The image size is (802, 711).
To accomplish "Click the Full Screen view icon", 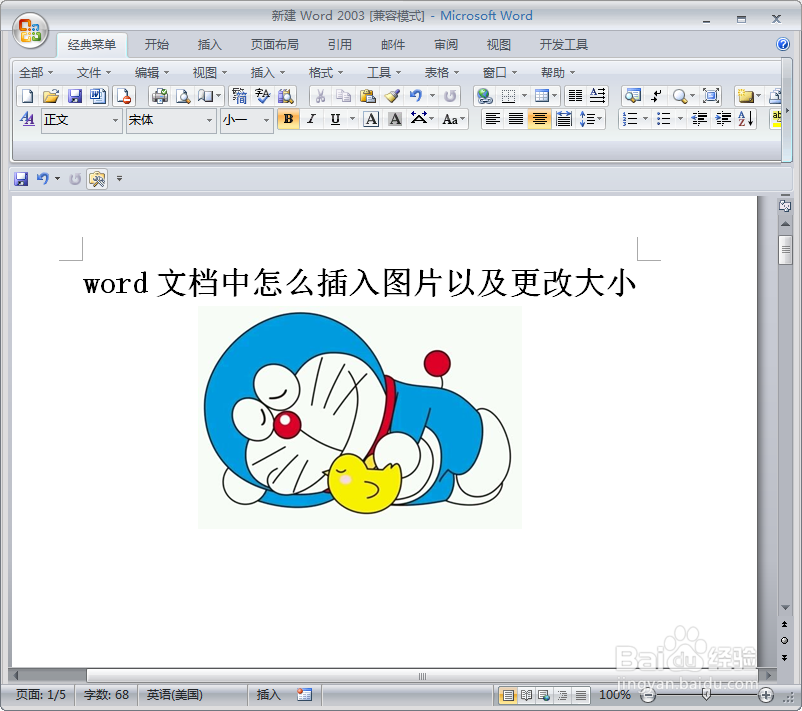I will tap(711, 96).
